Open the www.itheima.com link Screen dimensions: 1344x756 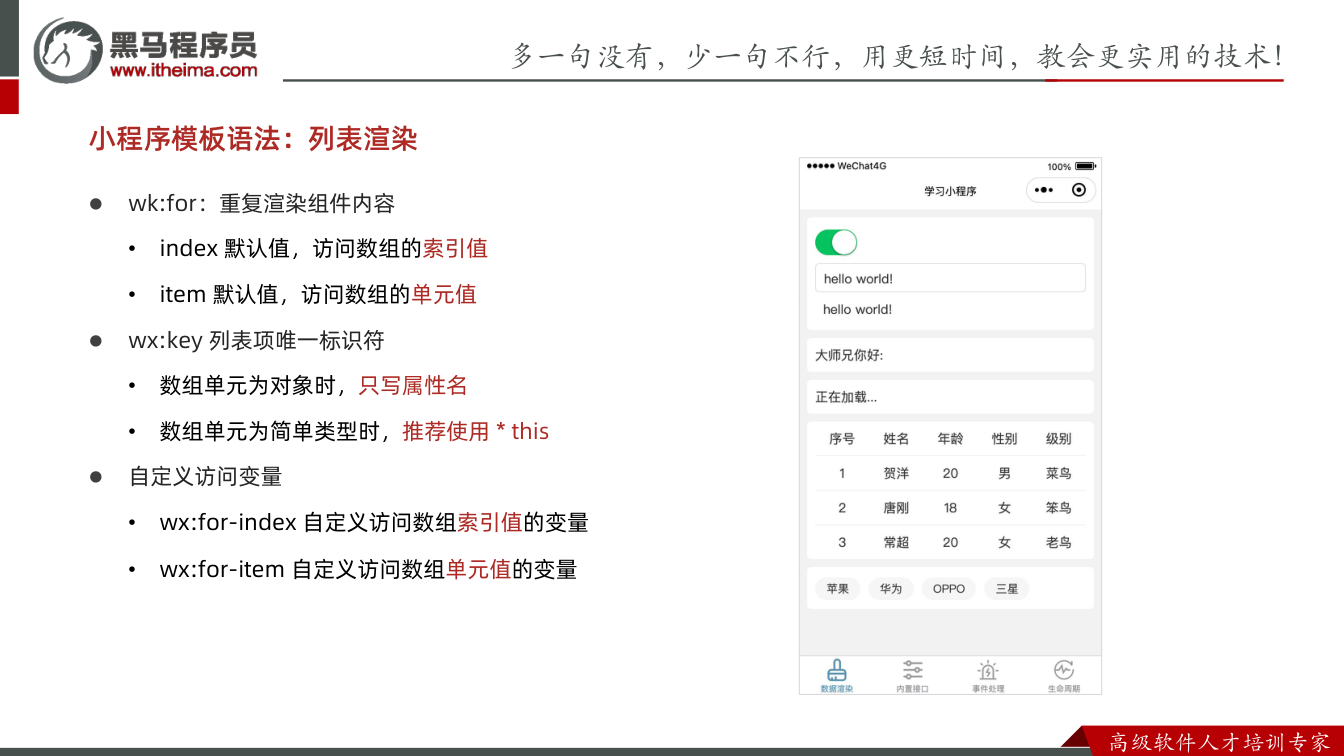[x=184, y=70]
